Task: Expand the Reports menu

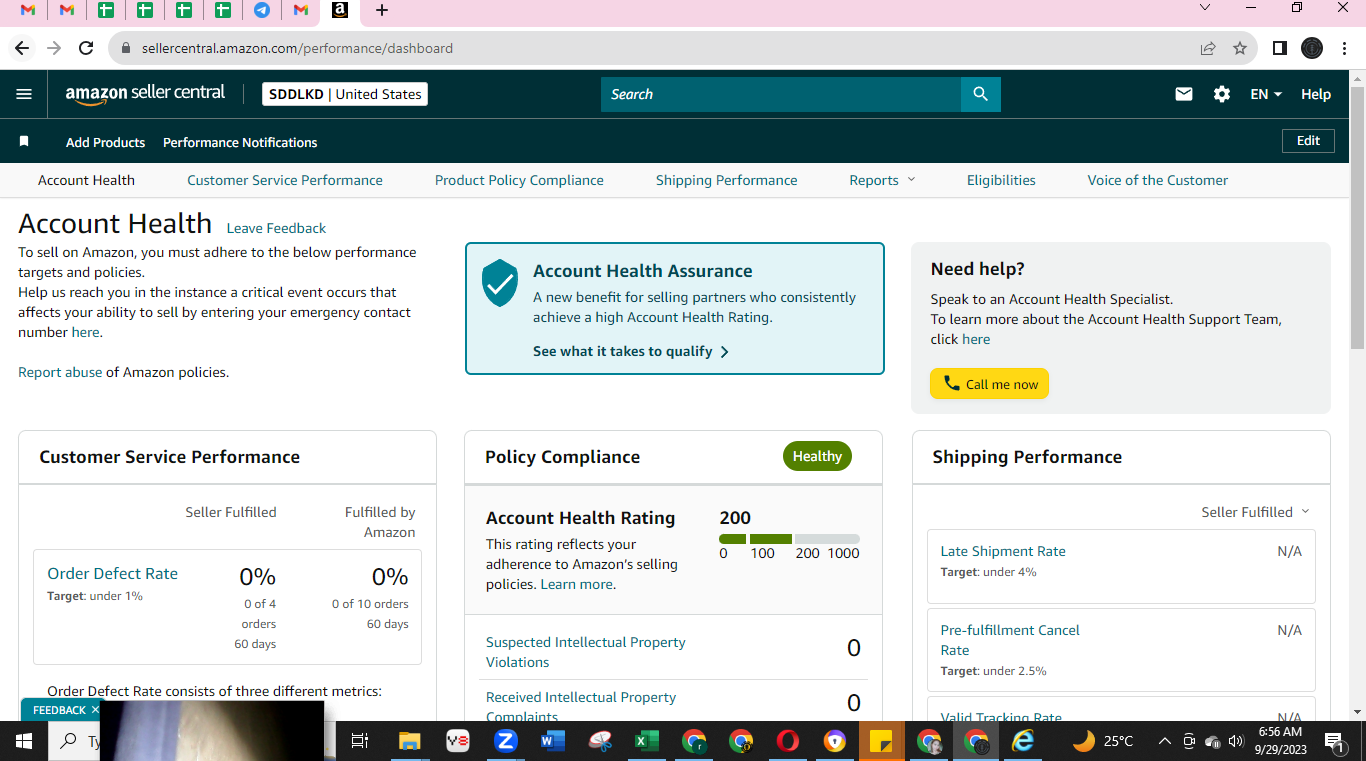Action: tap(882, 180)
